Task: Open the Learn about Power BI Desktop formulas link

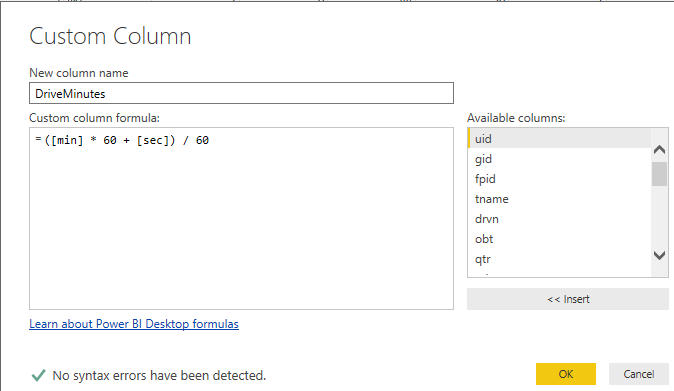Action: click(134, 324)
